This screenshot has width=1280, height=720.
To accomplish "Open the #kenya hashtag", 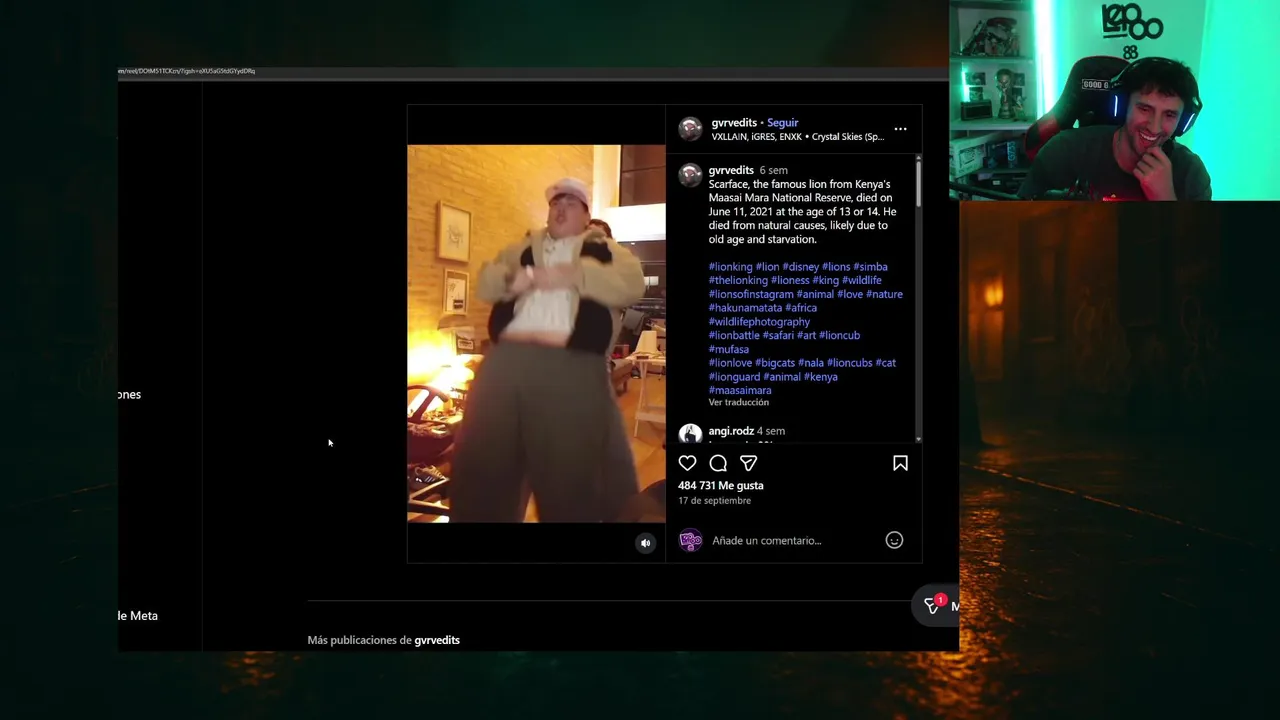I will pos(821,377).
